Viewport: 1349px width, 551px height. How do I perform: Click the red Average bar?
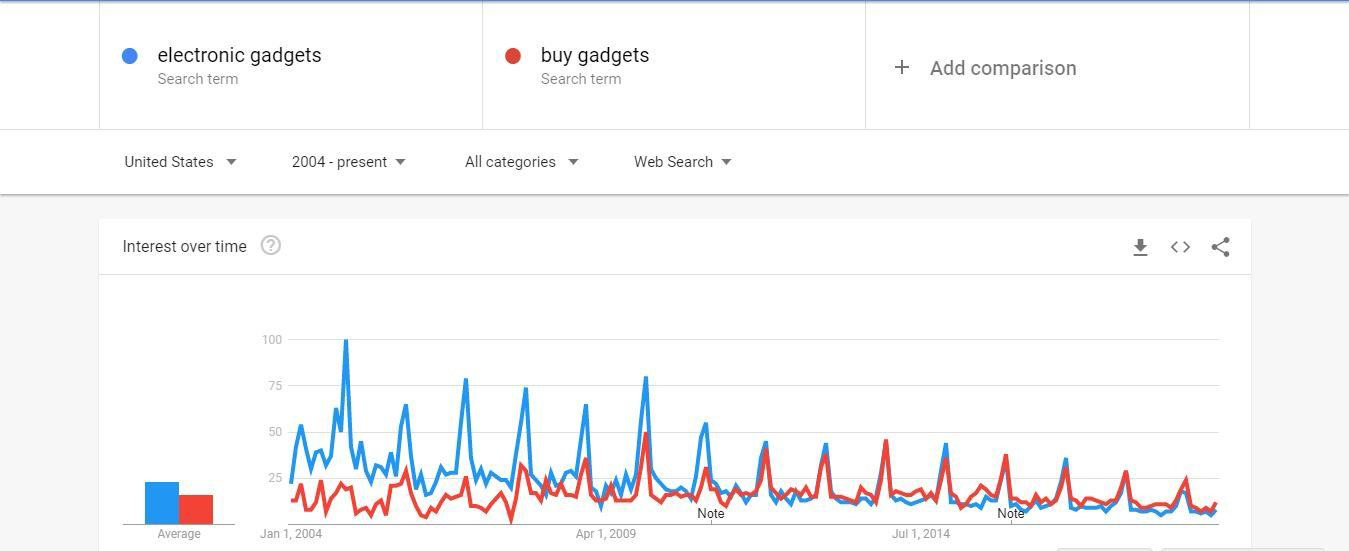point(196,509)
